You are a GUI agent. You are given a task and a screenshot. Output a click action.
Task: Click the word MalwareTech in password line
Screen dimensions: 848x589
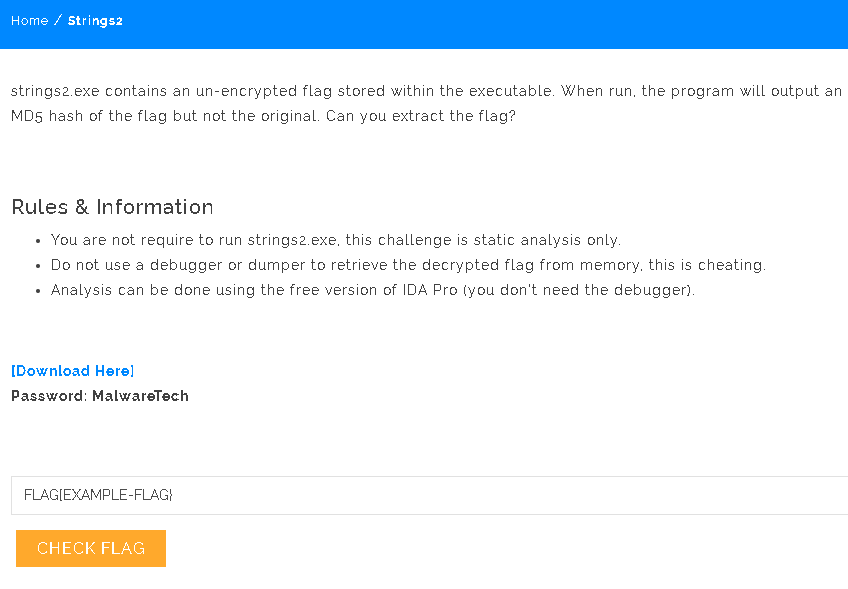pyautogui.click(x=140, y=396)
